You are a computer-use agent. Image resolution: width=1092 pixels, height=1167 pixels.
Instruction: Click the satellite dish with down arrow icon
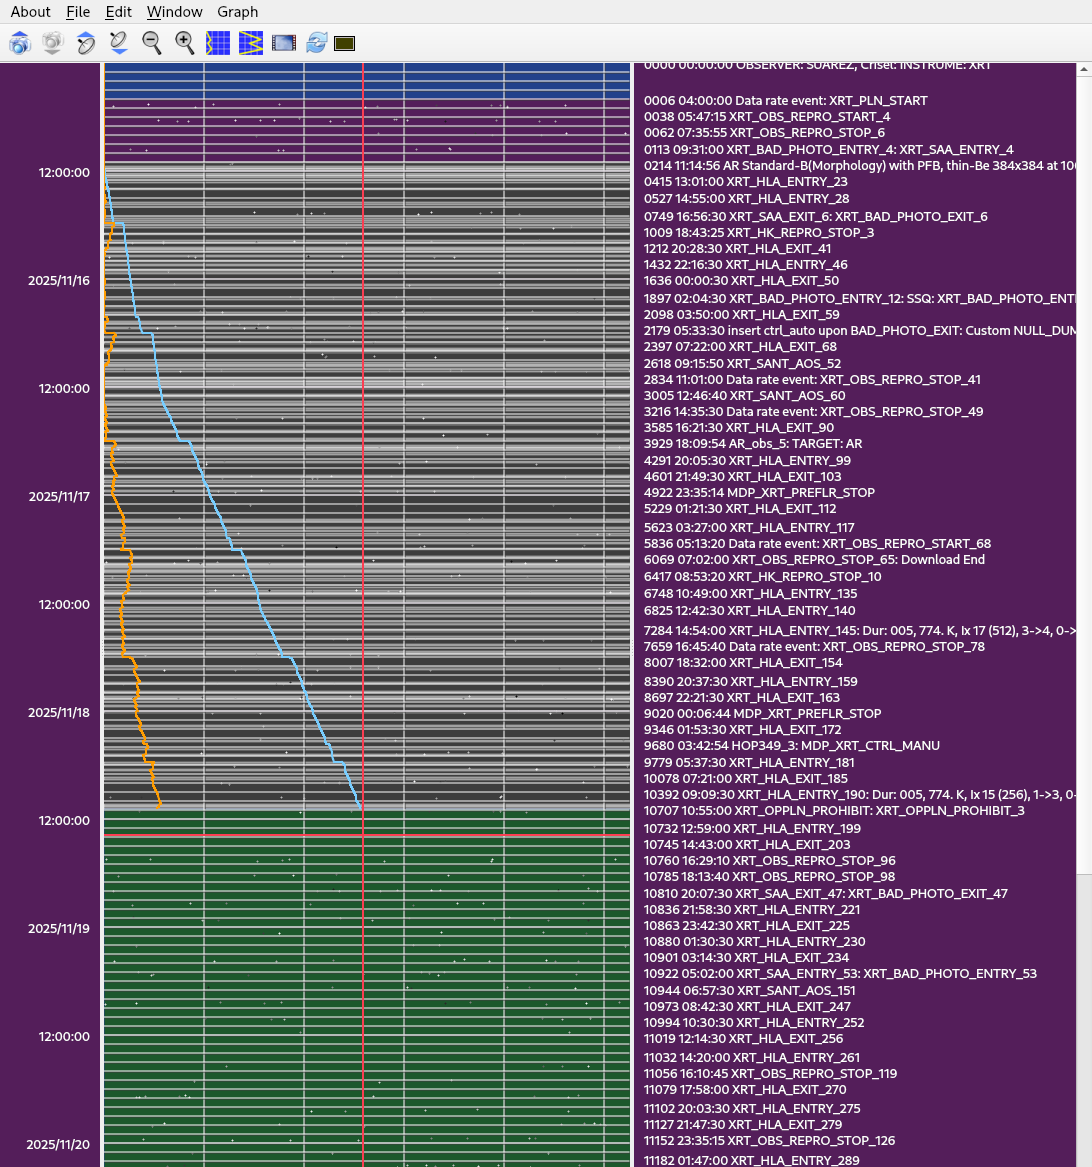pos(119,43)
